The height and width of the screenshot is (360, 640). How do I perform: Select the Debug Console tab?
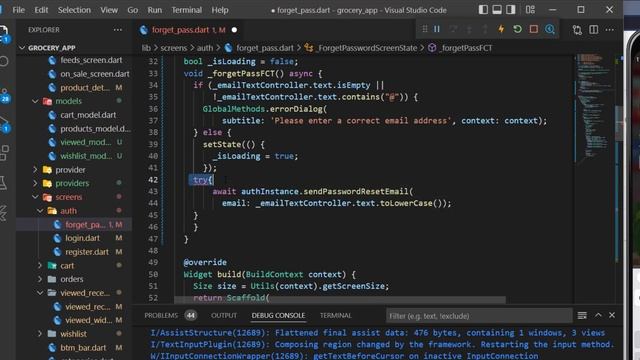click(x=278, y=316)
